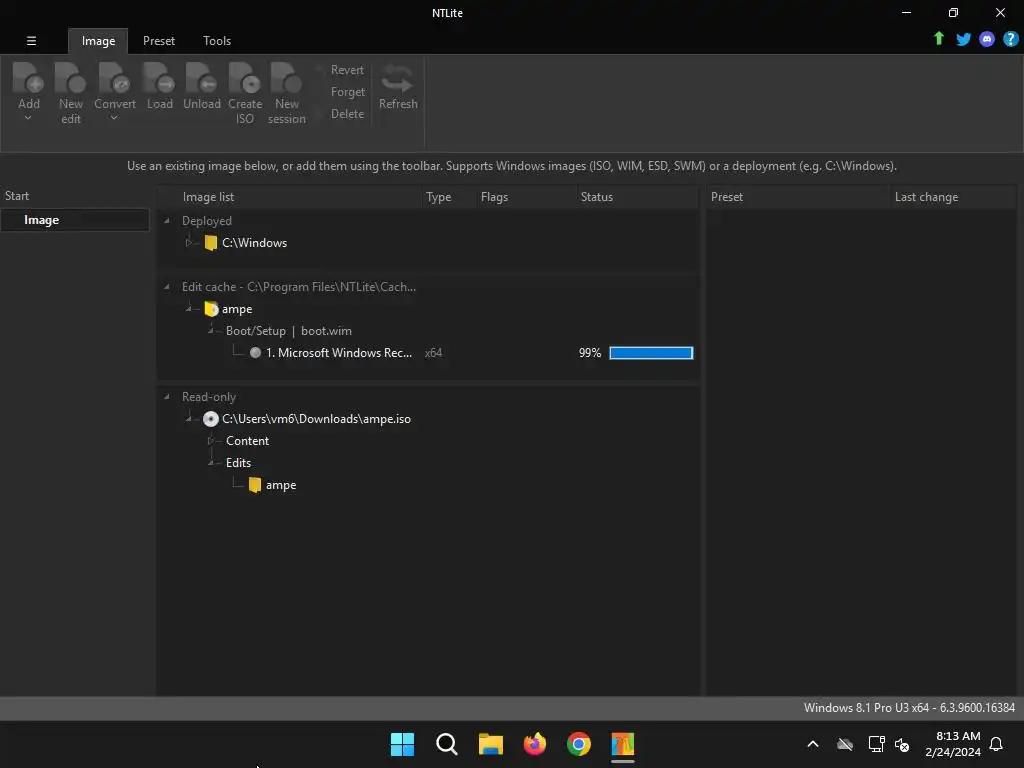1024x768 pixels.
Task: Show hidden tray icons chevron
Action: pyautogui.click(x=813, y=744)
